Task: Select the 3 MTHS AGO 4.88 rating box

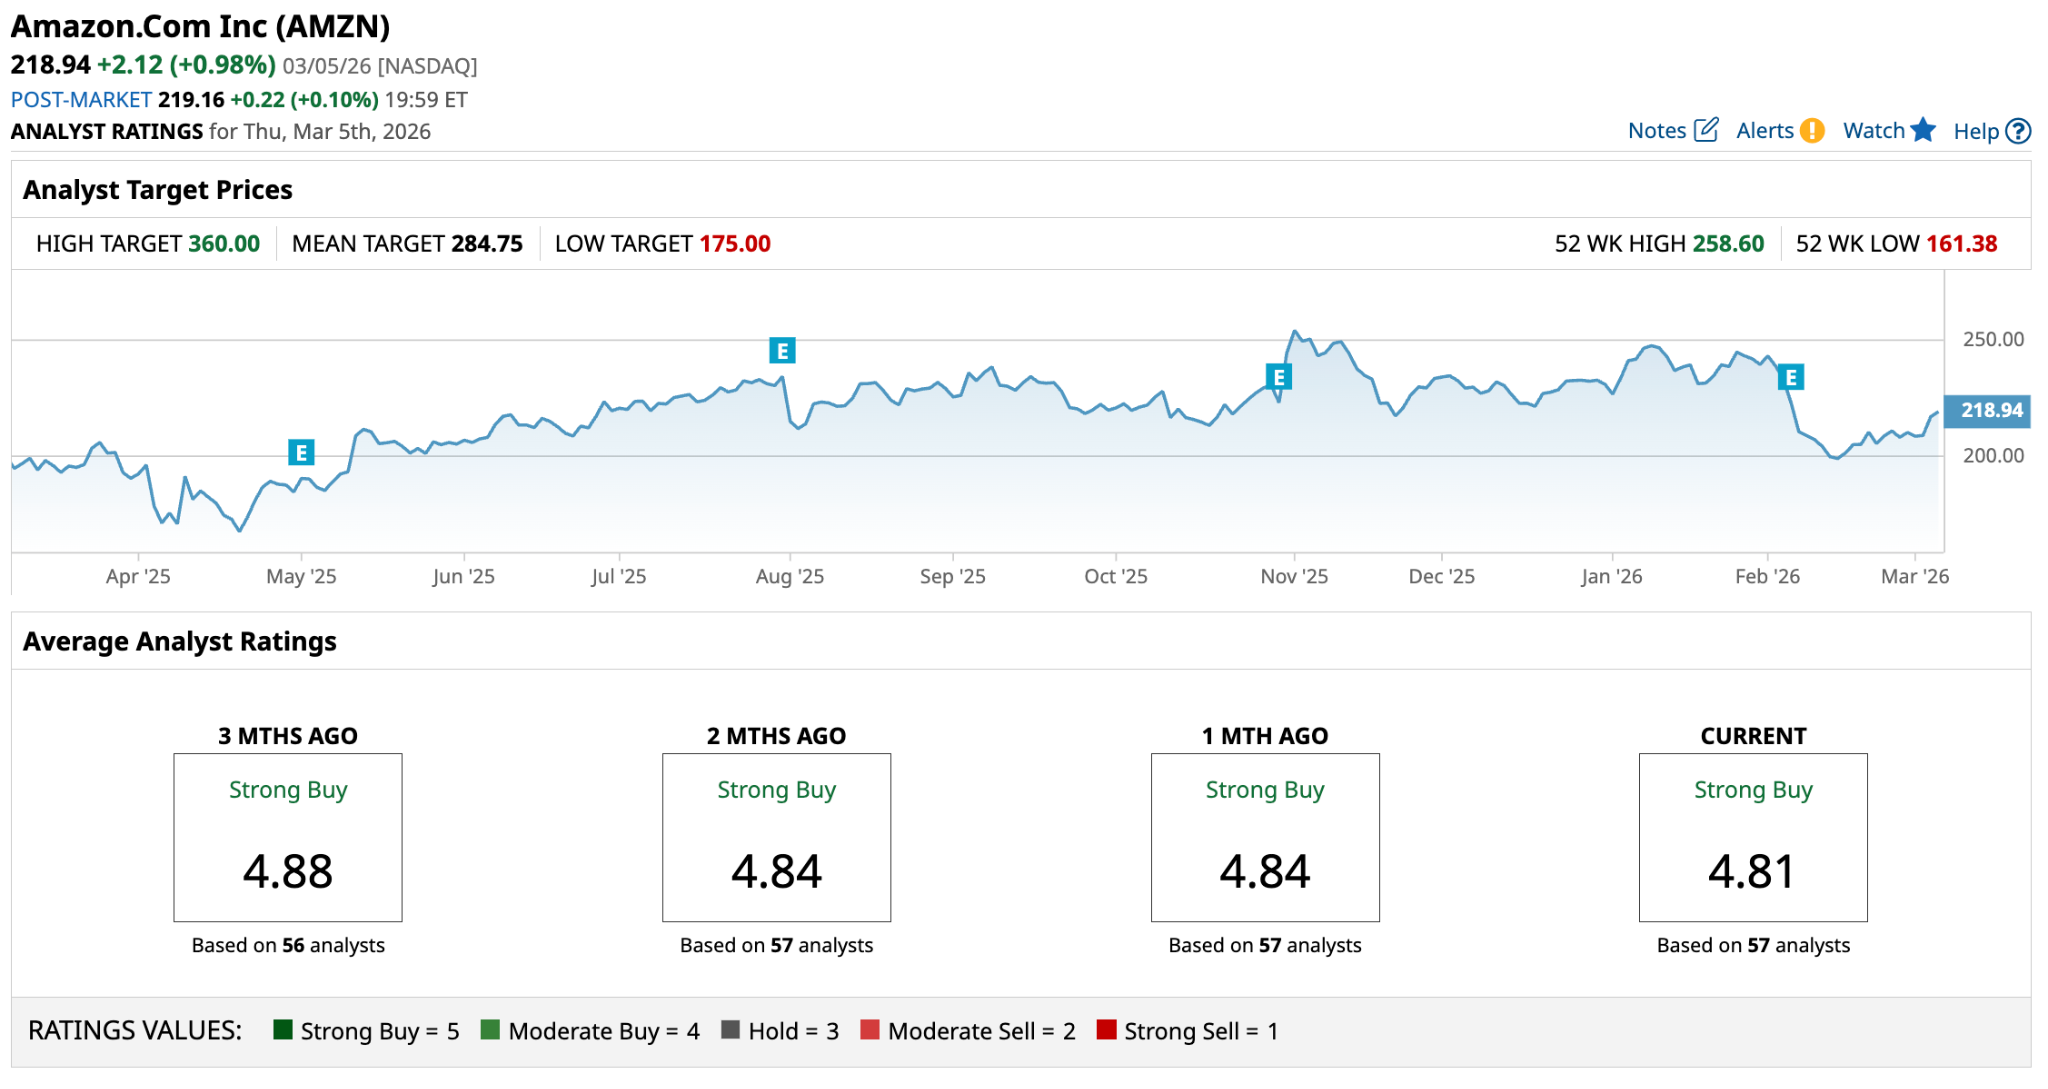Action: pyautogui.click(x=288, y=837)
